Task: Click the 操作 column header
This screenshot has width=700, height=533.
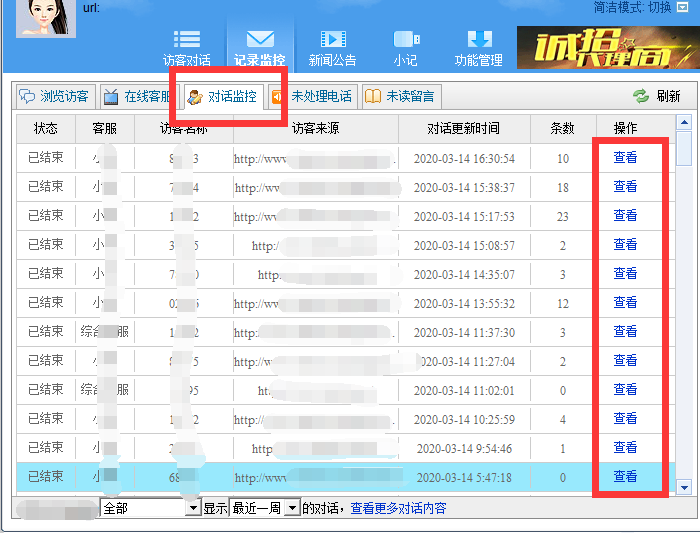Action: click(625, 129)
